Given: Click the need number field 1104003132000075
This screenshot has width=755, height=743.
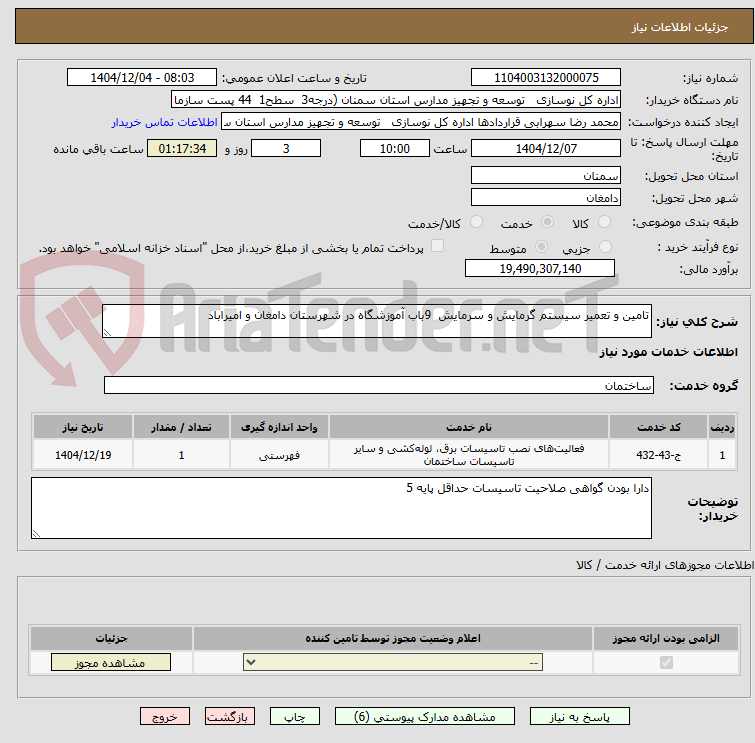Looking at the screenshot, I should tap(546, 78).
